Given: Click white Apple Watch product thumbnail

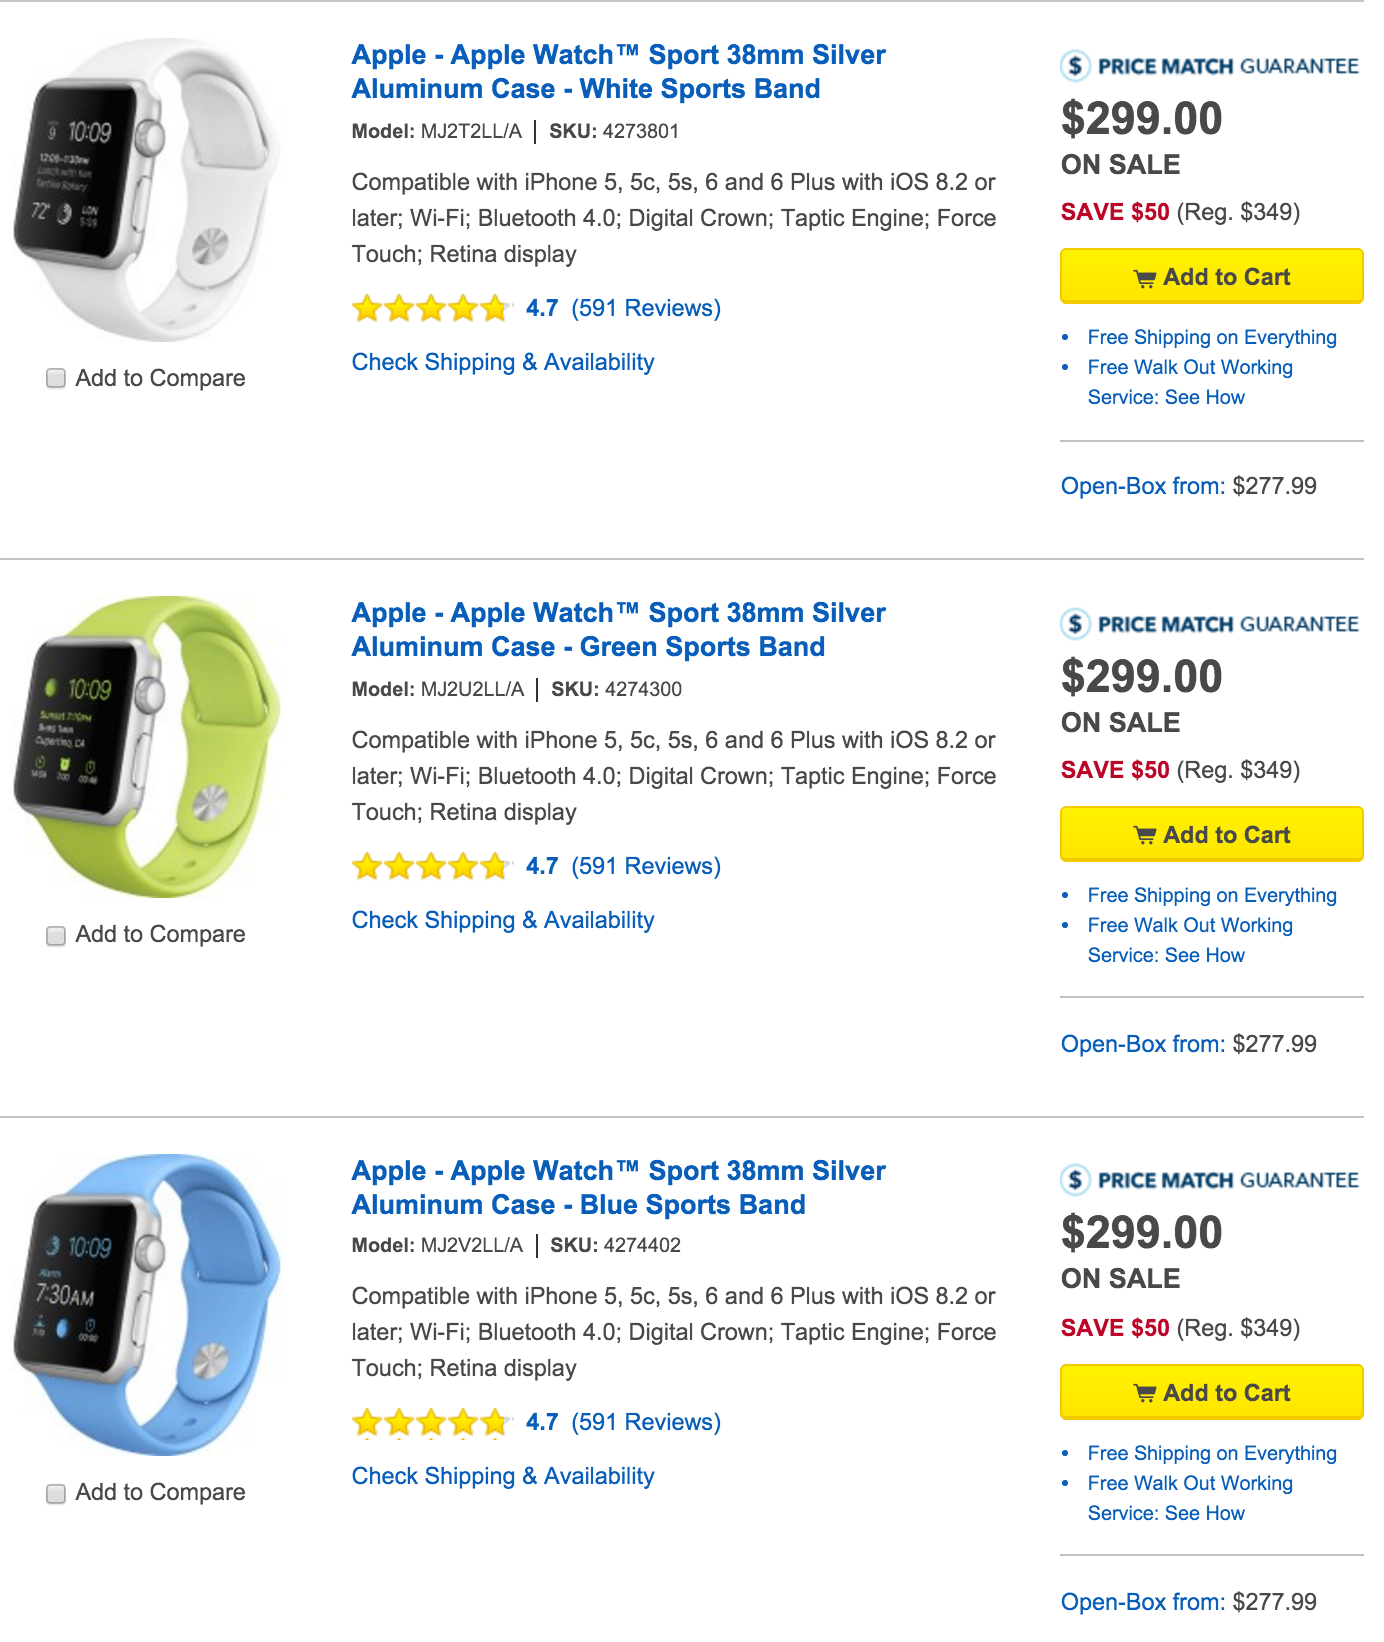Looking at the screenshot, I should (x=146, y=190).
